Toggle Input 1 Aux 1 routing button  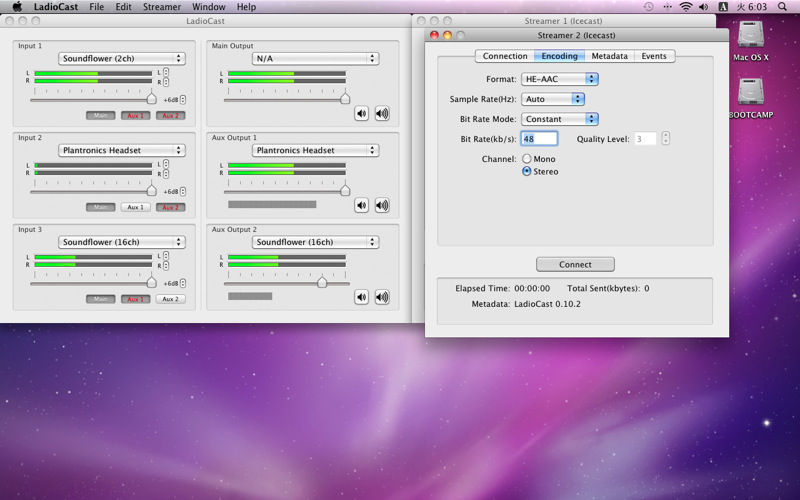(x=135, y=115)
